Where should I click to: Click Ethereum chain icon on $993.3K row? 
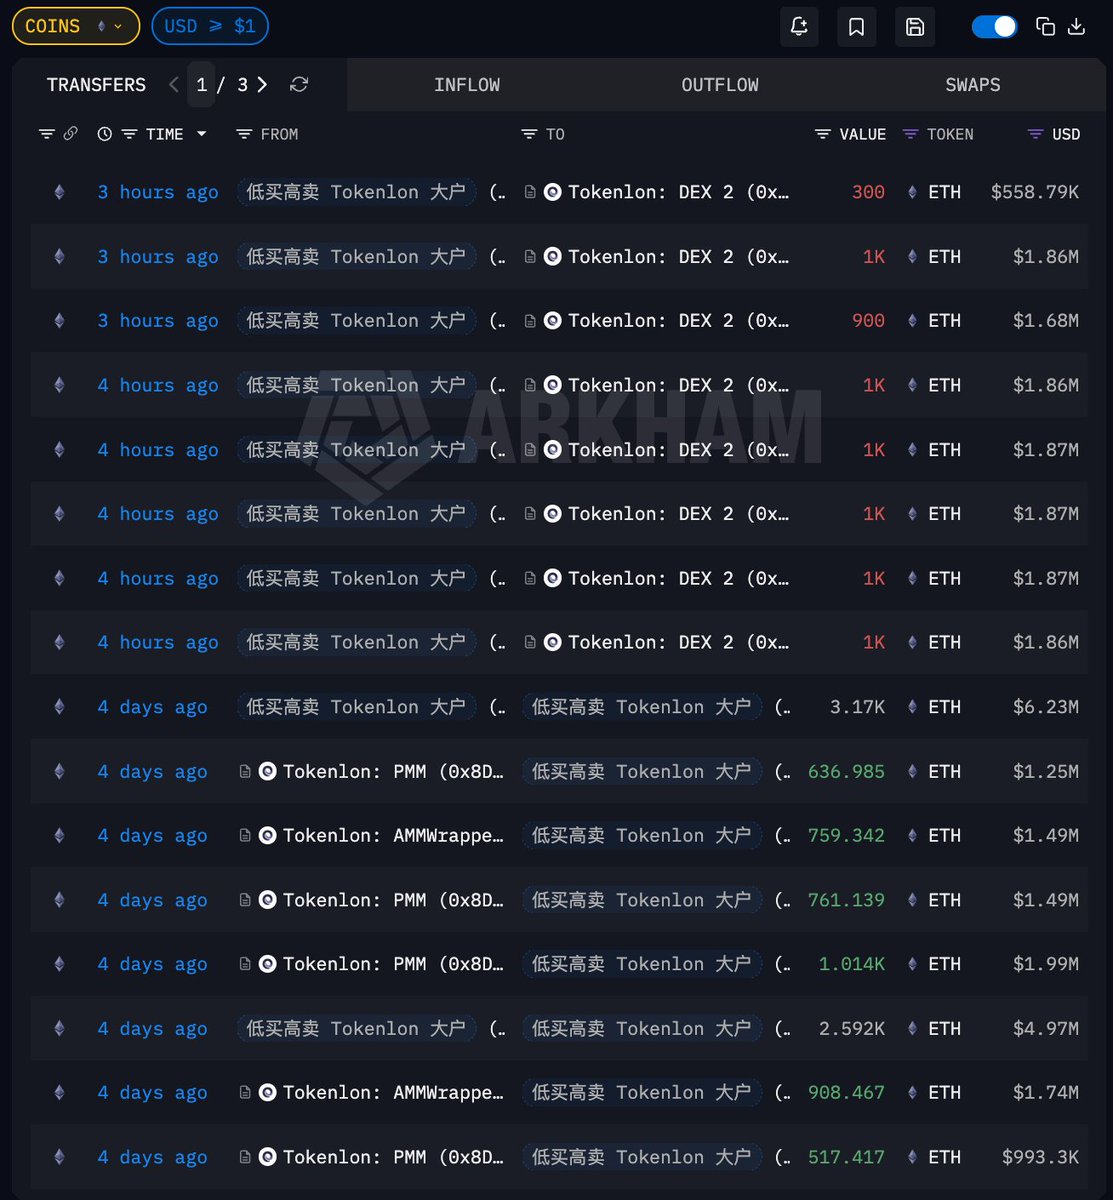click(x=59, y=1157)
